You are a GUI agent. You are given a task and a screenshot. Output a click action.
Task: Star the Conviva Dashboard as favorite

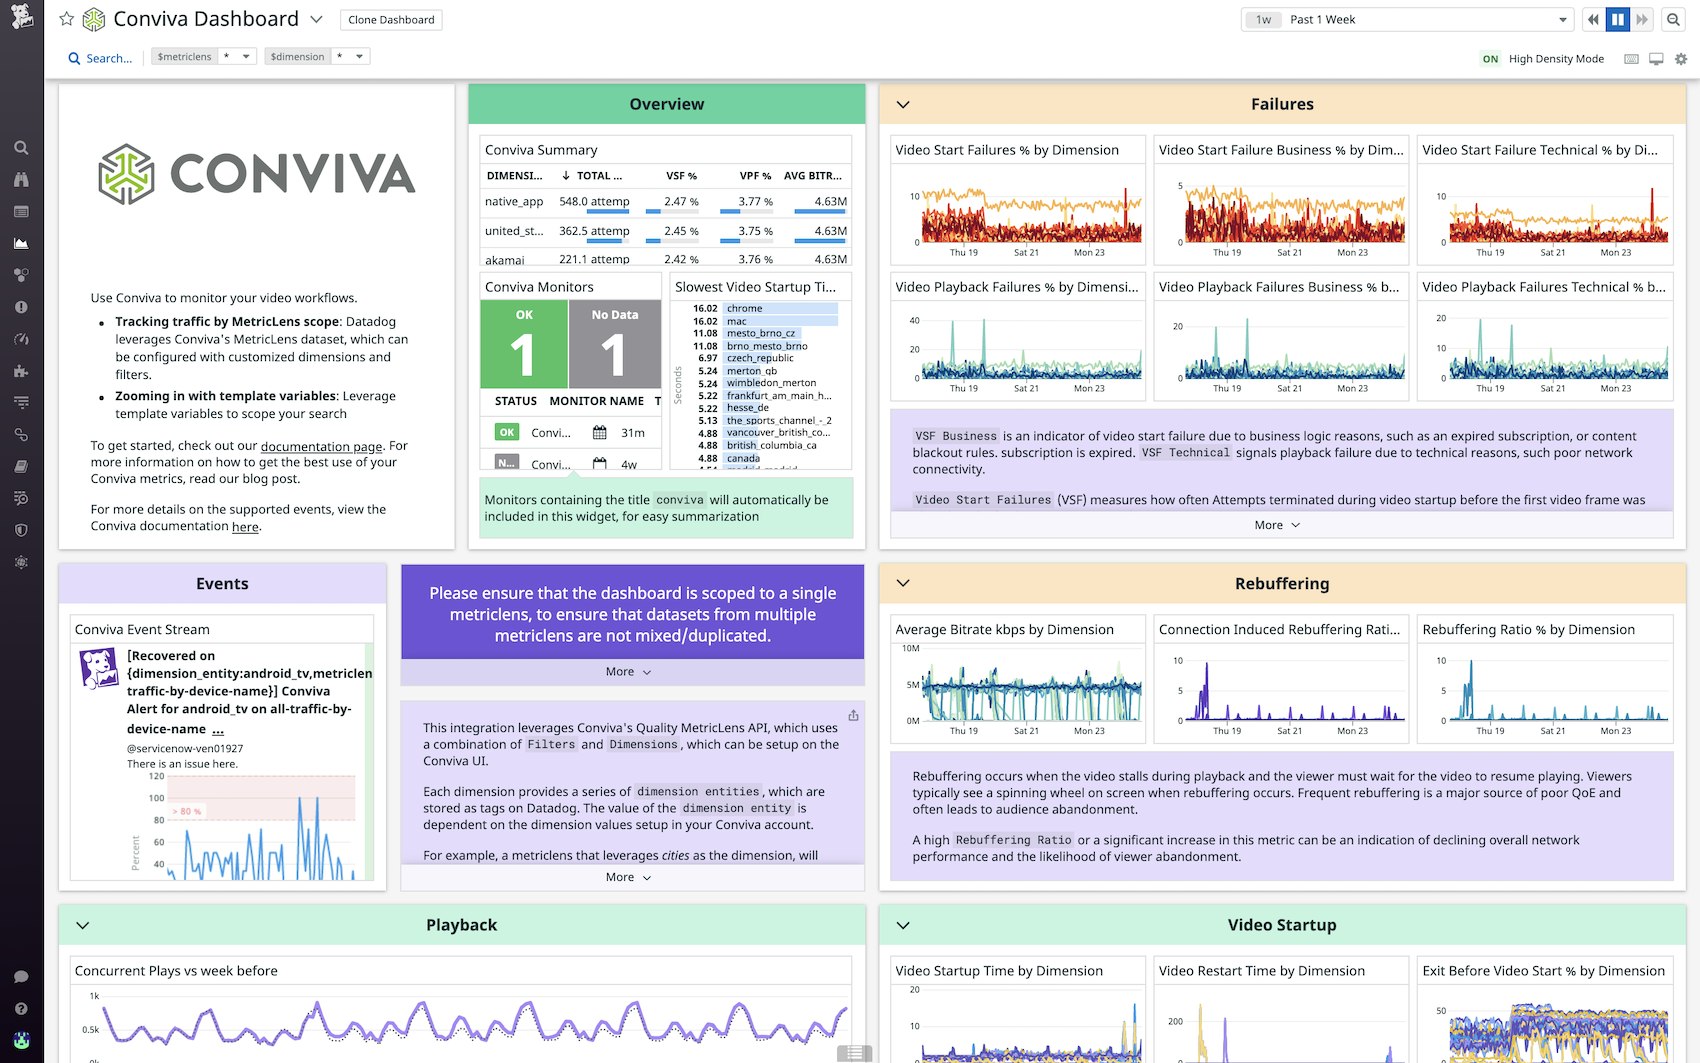67,19
